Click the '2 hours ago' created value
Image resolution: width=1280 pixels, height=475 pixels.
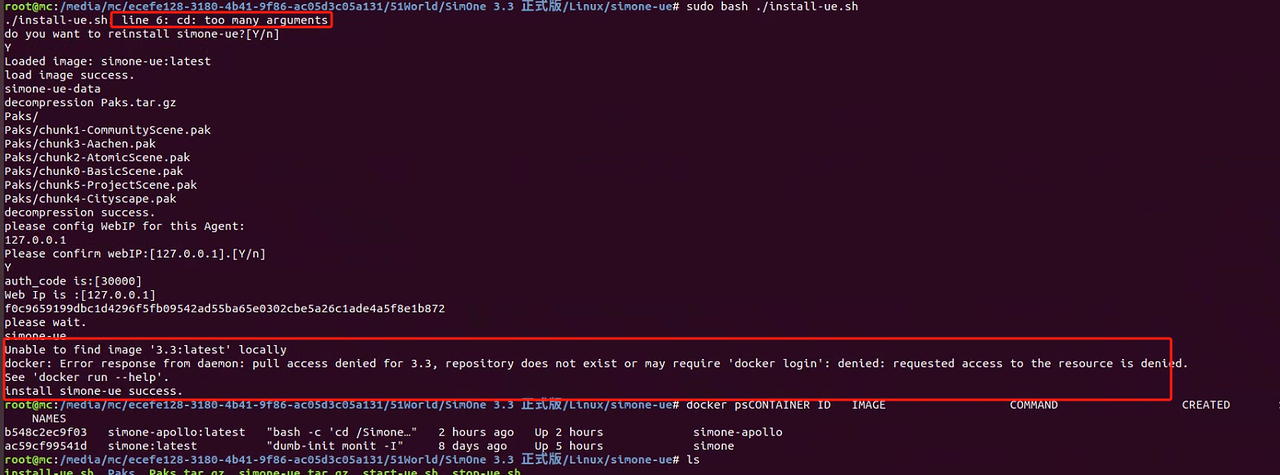[476, 433]
